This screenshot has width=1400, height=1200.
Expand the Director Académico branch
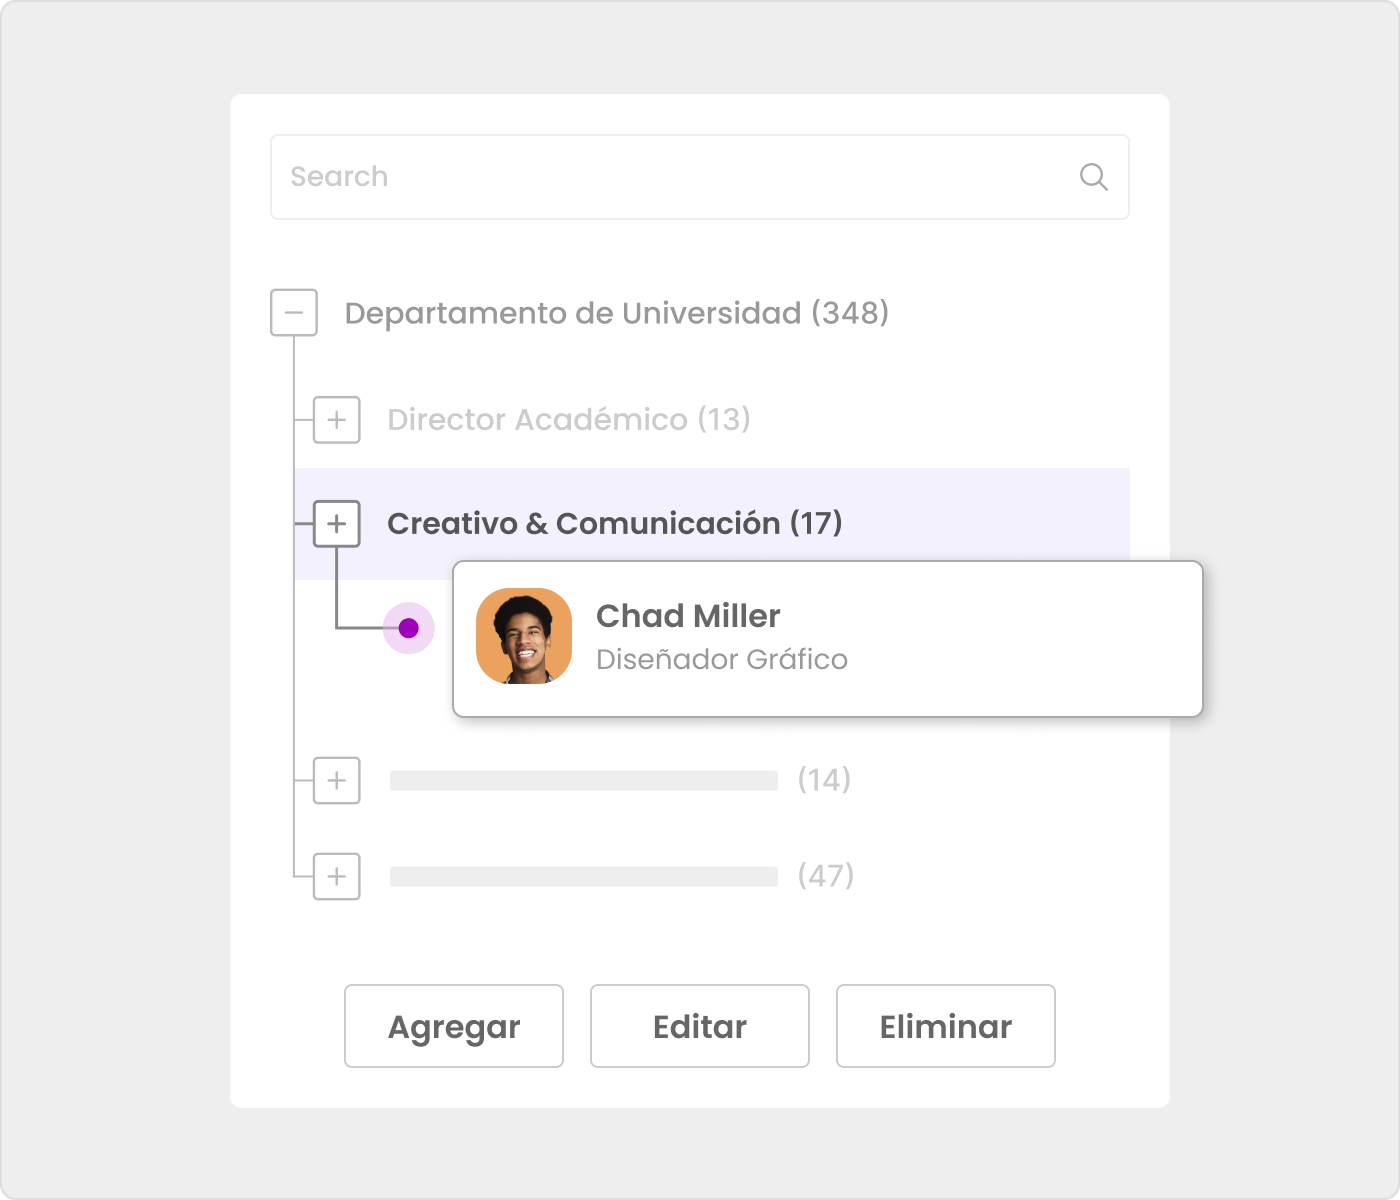coord(337,419)
